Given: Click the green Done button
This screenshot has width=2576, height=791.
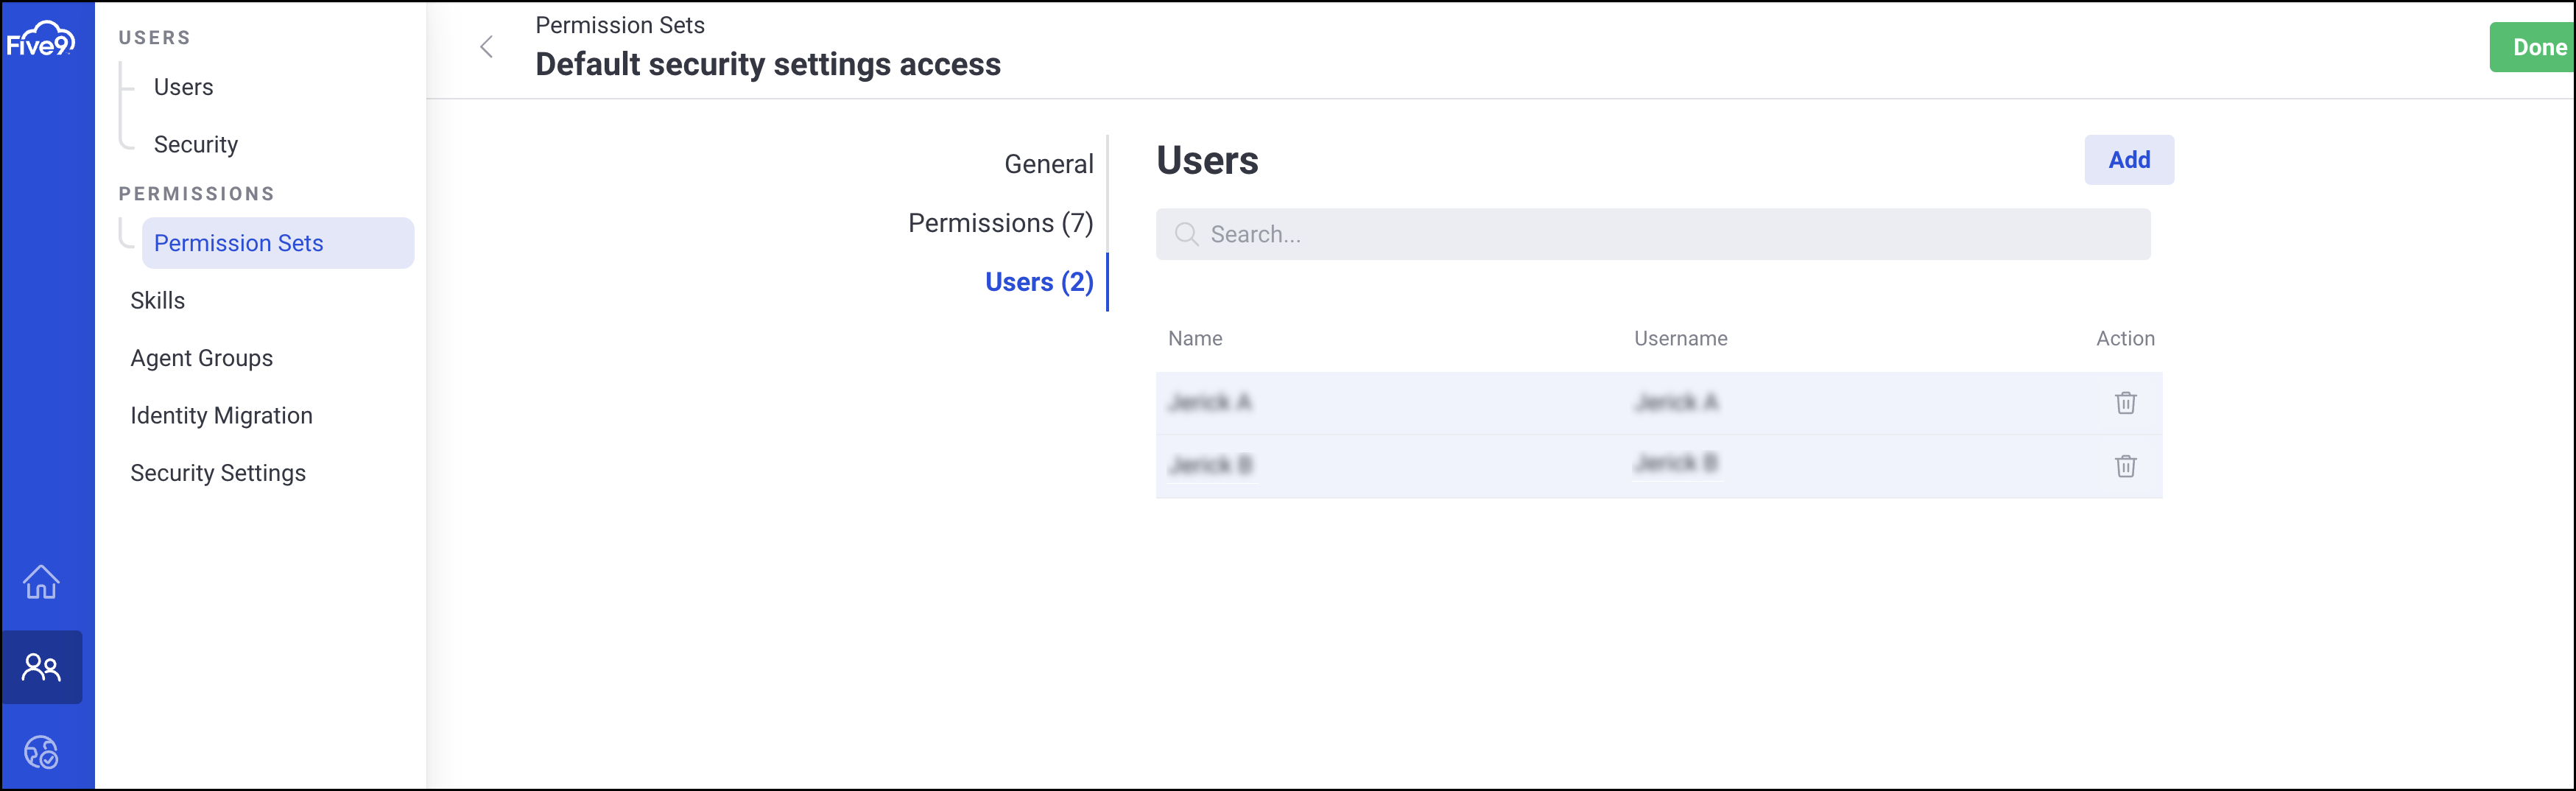Looking at the screenshot, I should [x=2533, y=47].
